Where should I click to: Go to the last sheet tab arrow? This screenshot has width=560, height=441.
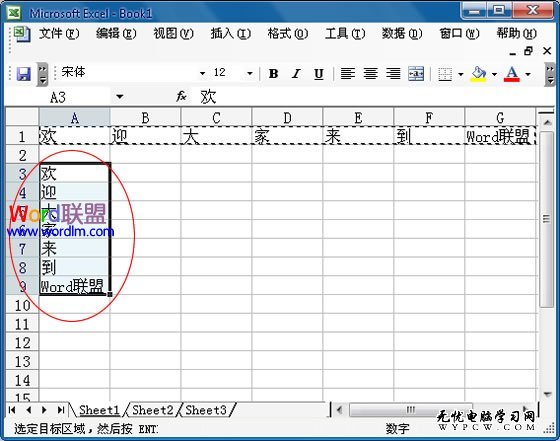[x=61, y=410]
